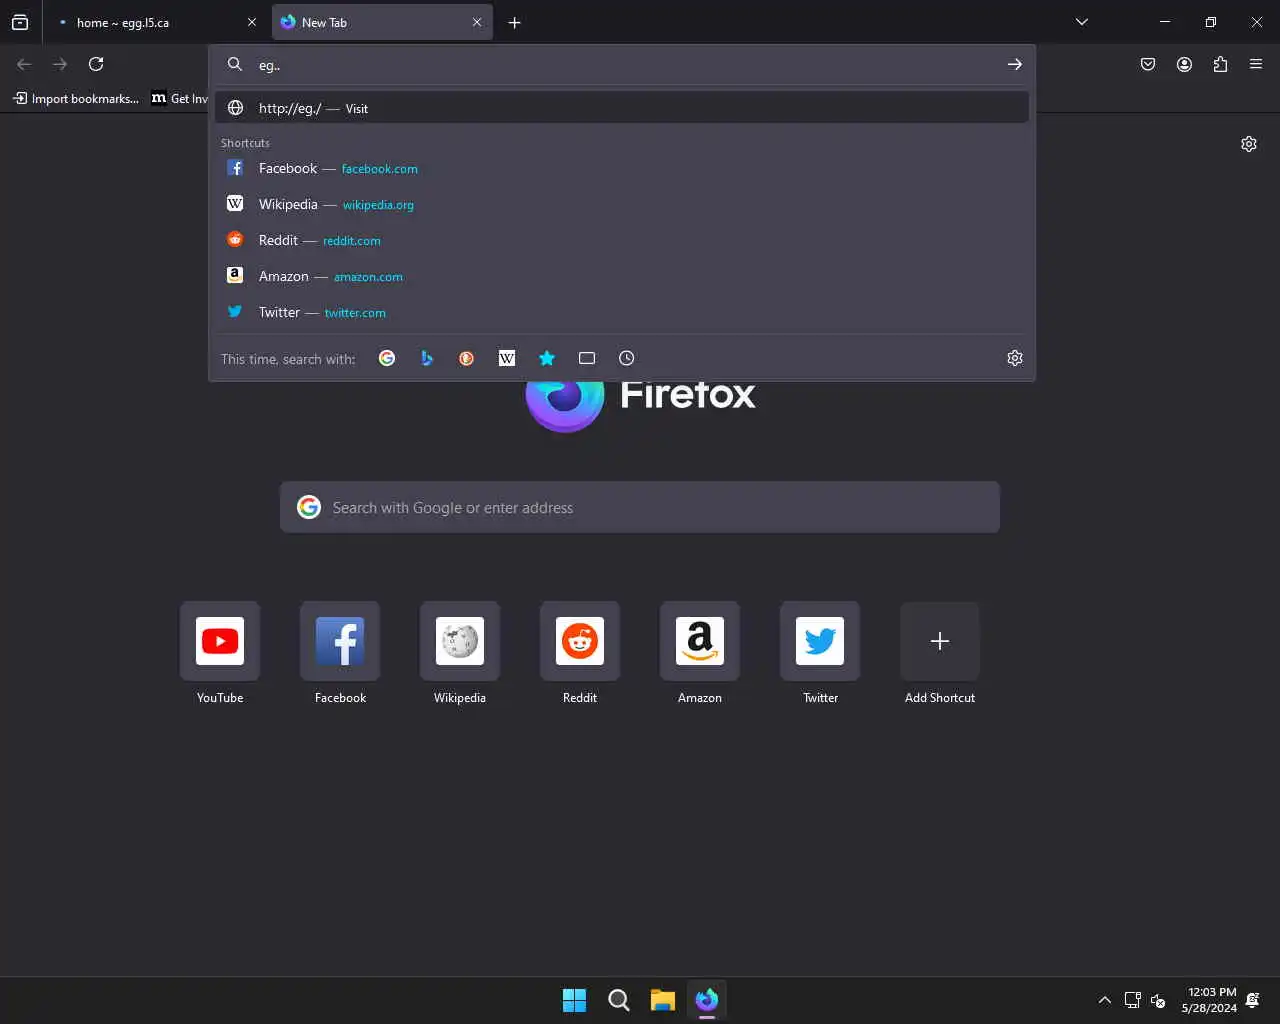The image size is (1280, 1024).
Task: Choose Twitter twitter.com shortcut suggestion
Action: pos(622,312)
